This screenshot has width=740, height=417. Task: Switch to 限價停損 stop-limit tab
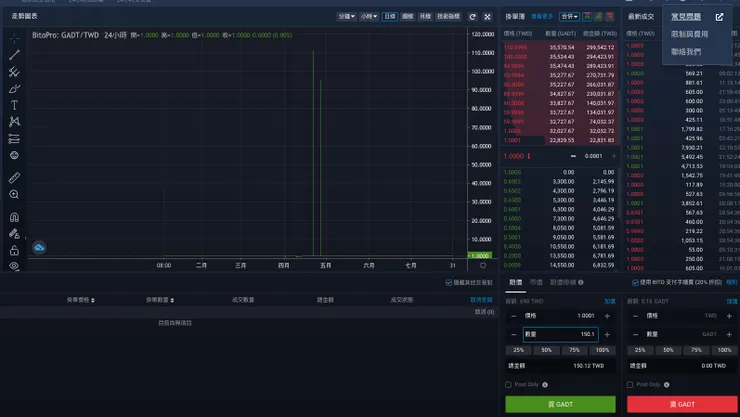pos(563,283)
